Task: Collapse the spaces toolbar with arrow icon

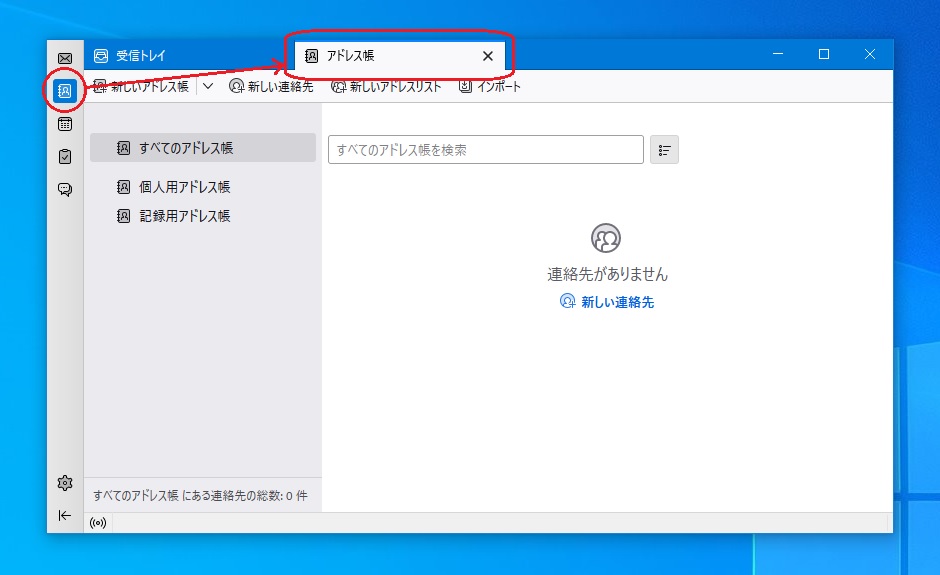Action: 65,515
